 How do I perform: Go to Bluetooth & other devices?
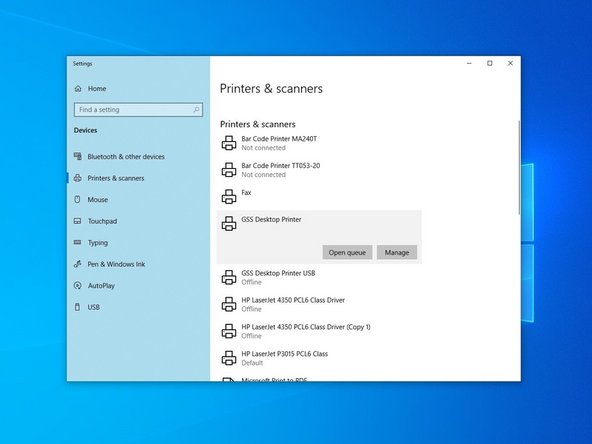click(x=126, y=157)
